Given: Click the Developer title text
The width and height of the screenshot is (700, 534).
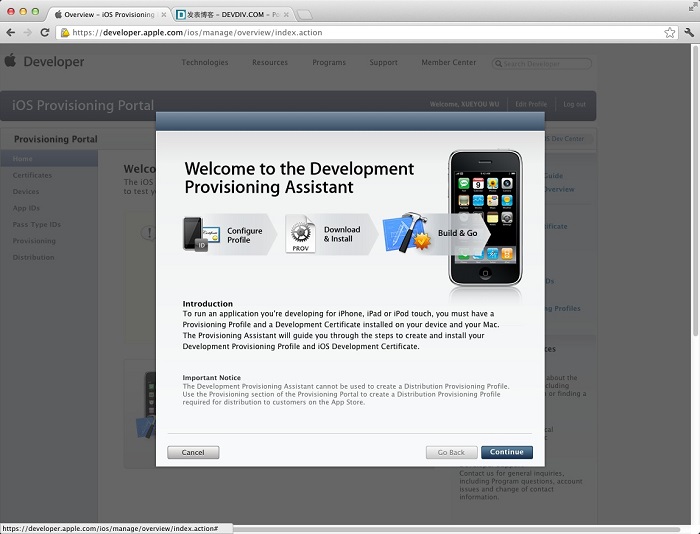Looking at the screenshot, I should (54, 62).
